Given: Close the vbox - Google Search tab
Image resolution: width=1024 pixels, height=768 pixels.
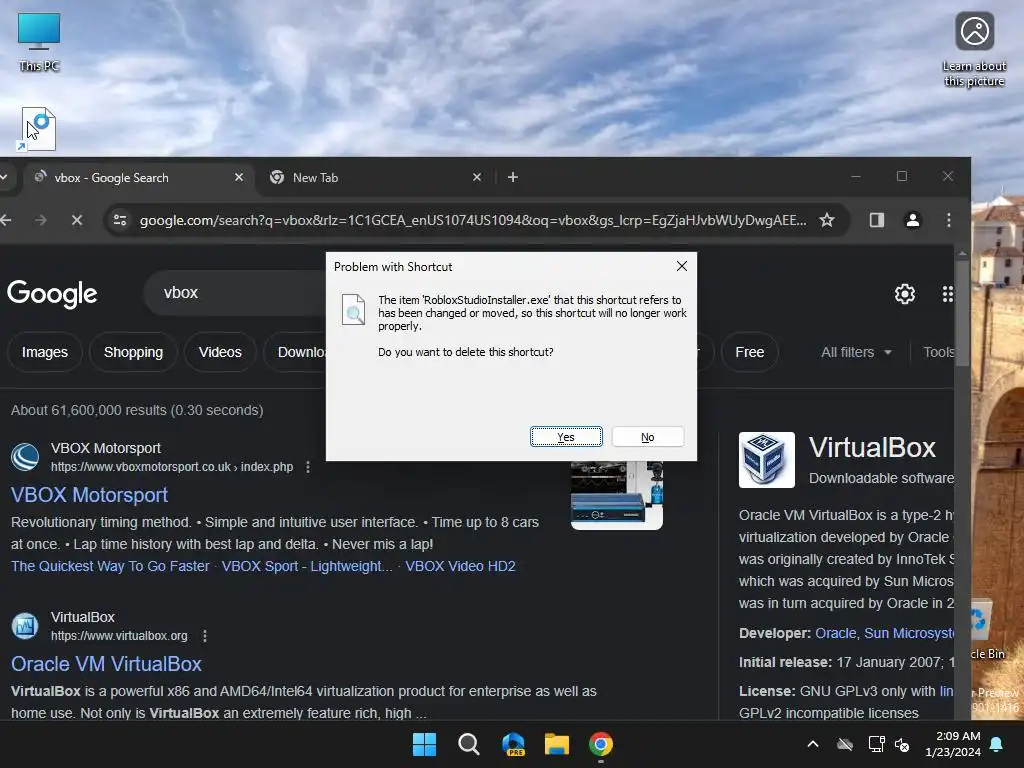Looking at the screenshot, I should [x=239, y=178].
